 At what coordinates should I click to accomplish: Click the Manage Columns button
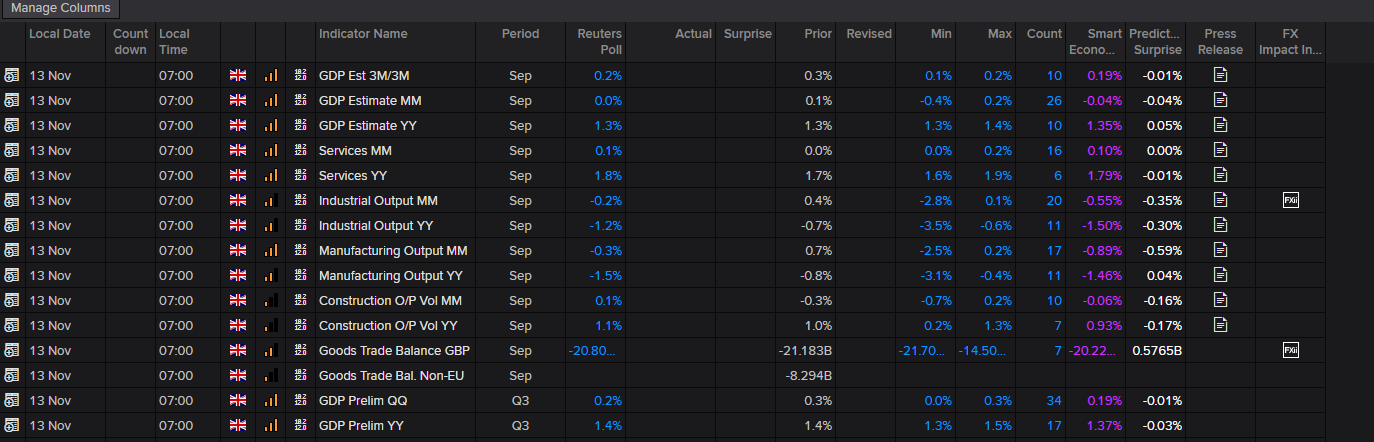tap(61, 9)
